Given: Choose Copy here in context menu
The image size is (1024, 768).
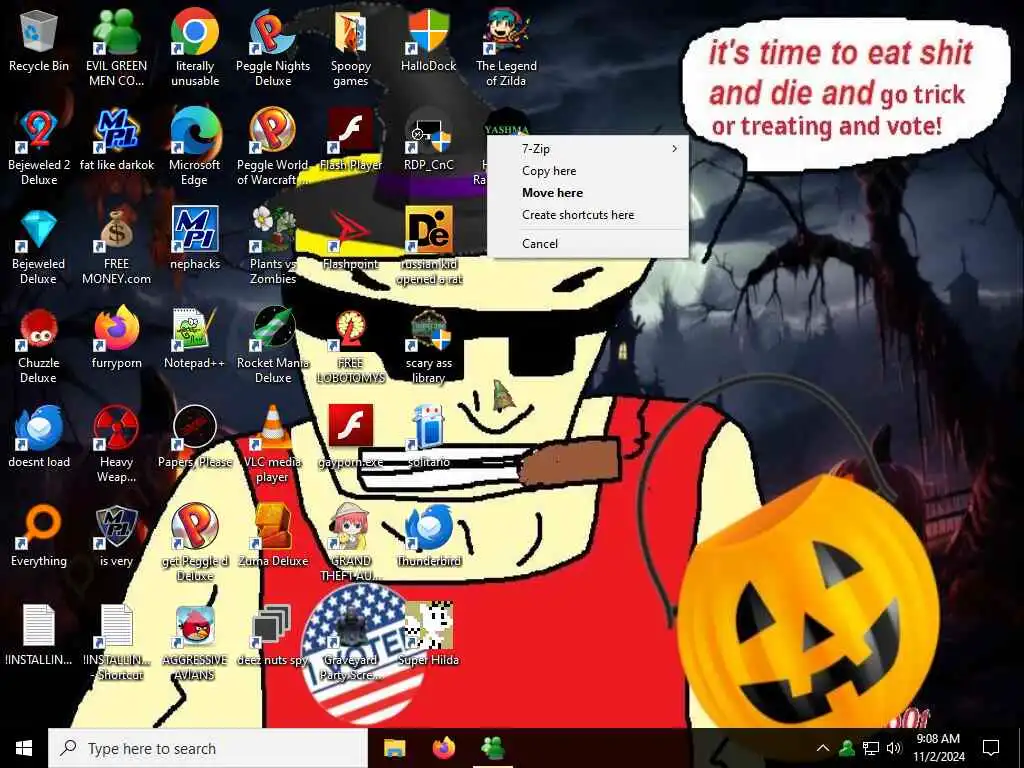Looking at the screenshot, I should 588,171.
